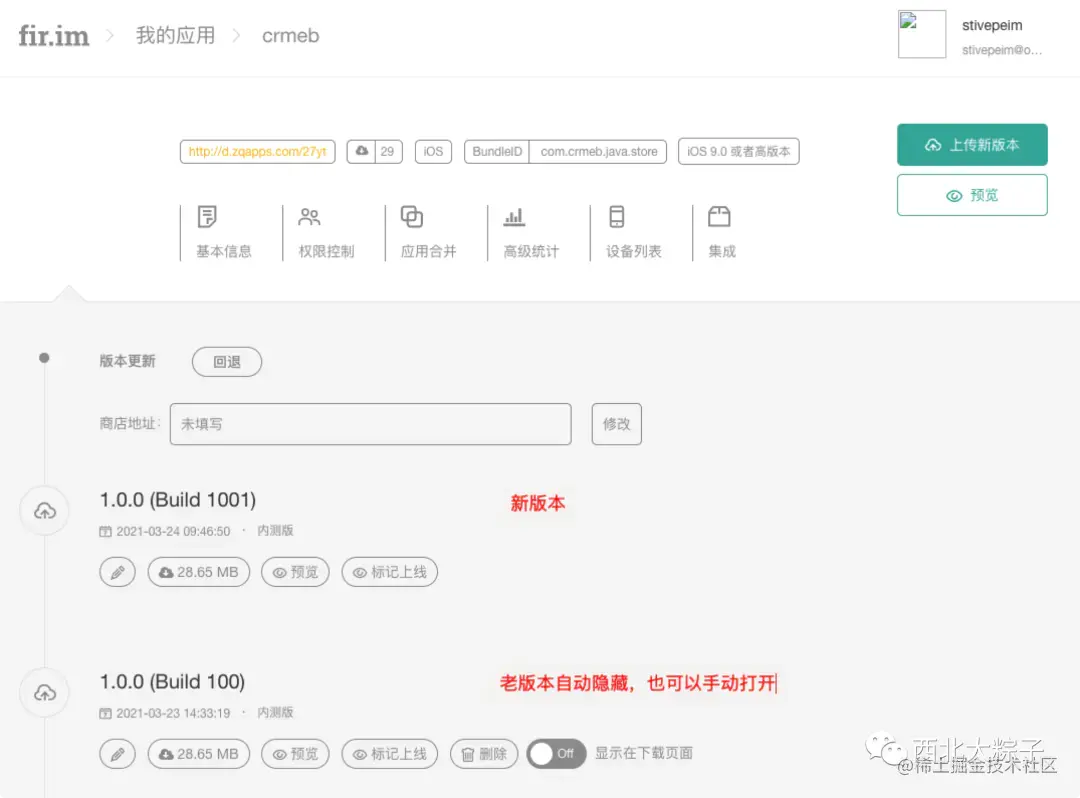Open the 高级统计 tab

tap(530, 233)
